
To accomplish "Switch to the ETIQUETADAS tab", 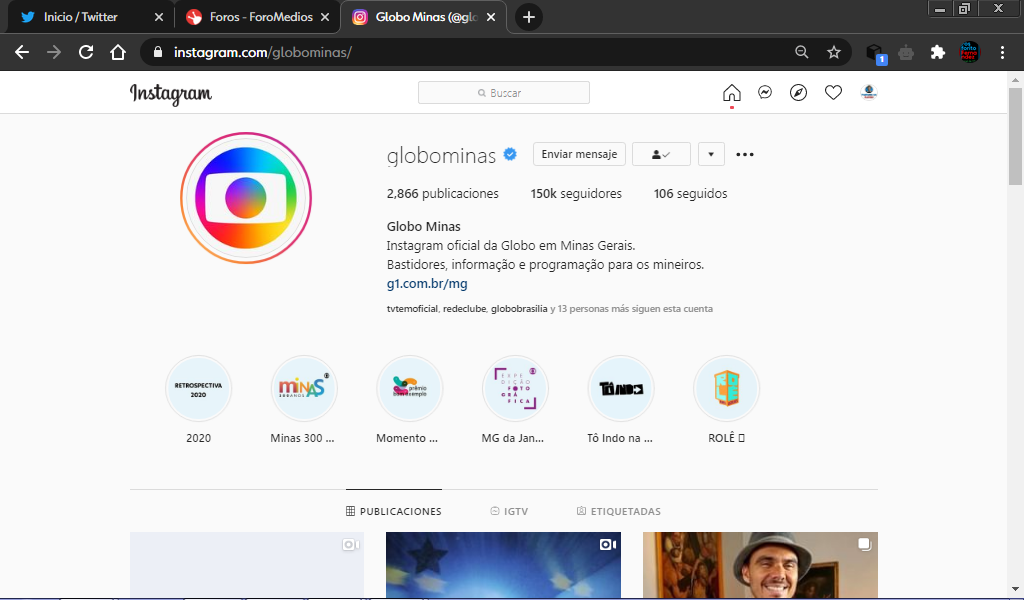I will [619, 511].
